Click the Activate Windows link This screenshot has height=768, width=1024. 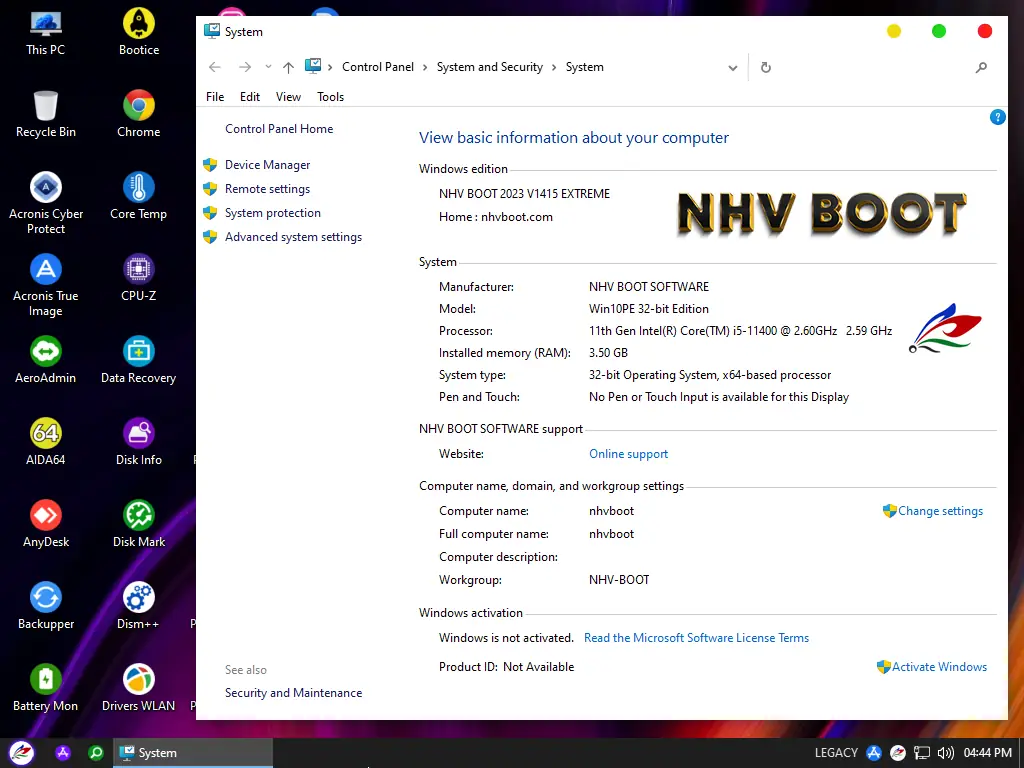coord(939,667)
